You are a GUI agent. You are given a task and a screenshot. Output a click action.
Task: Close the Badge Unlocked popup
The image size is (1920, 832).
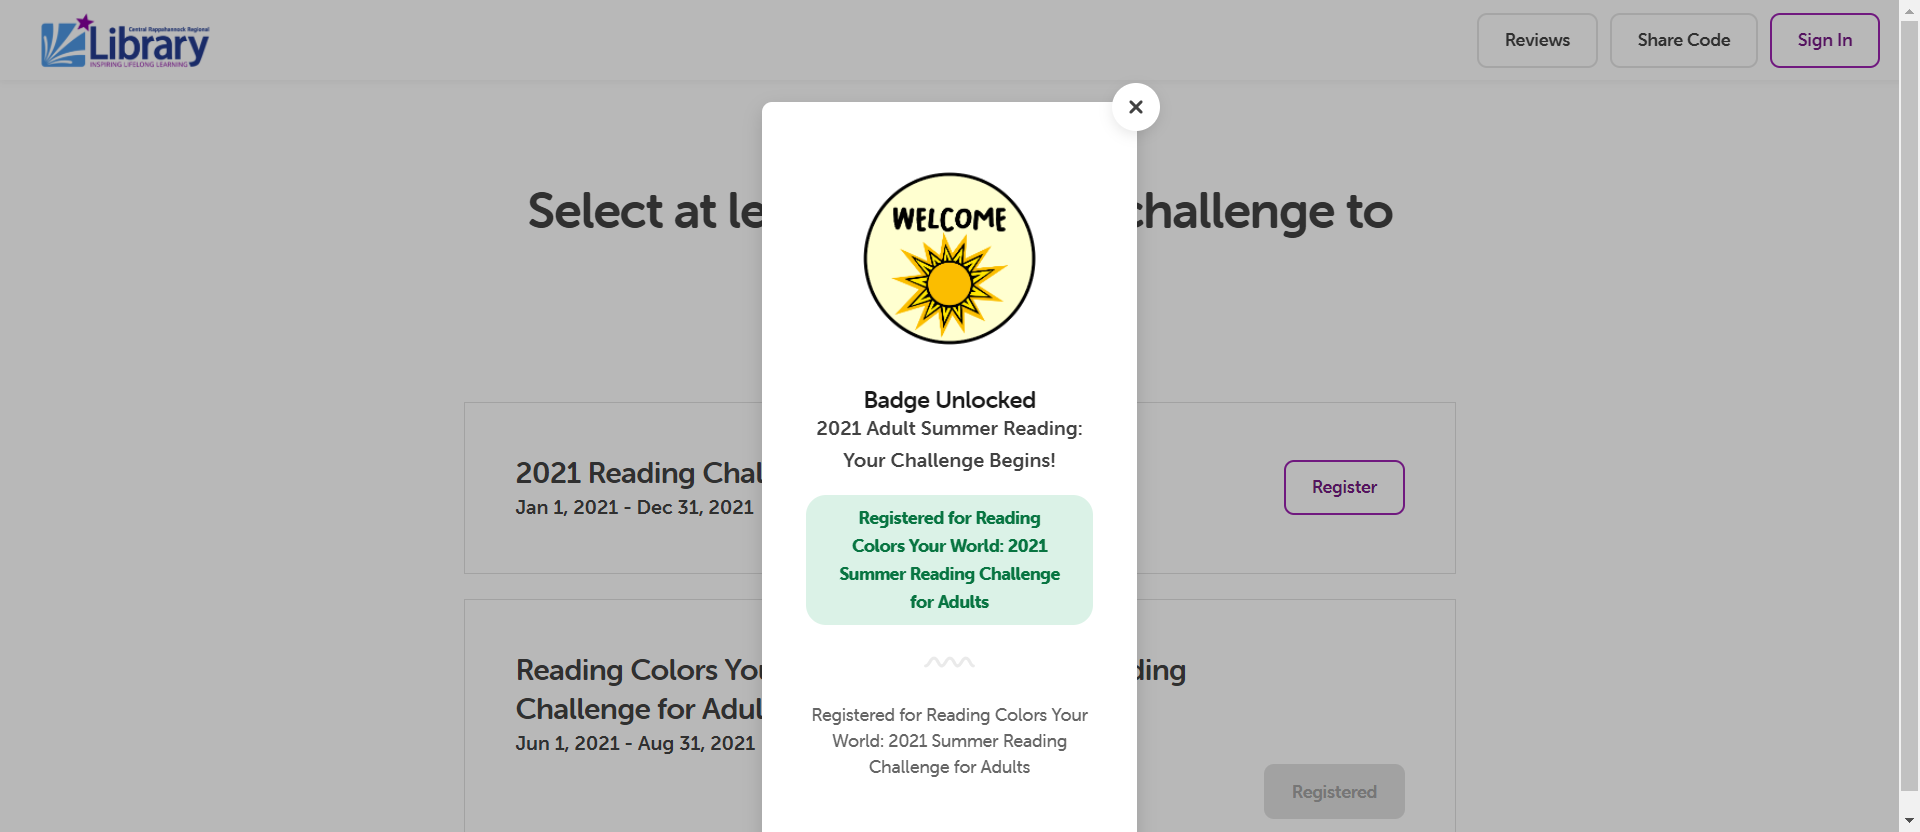pos(1135,107)
